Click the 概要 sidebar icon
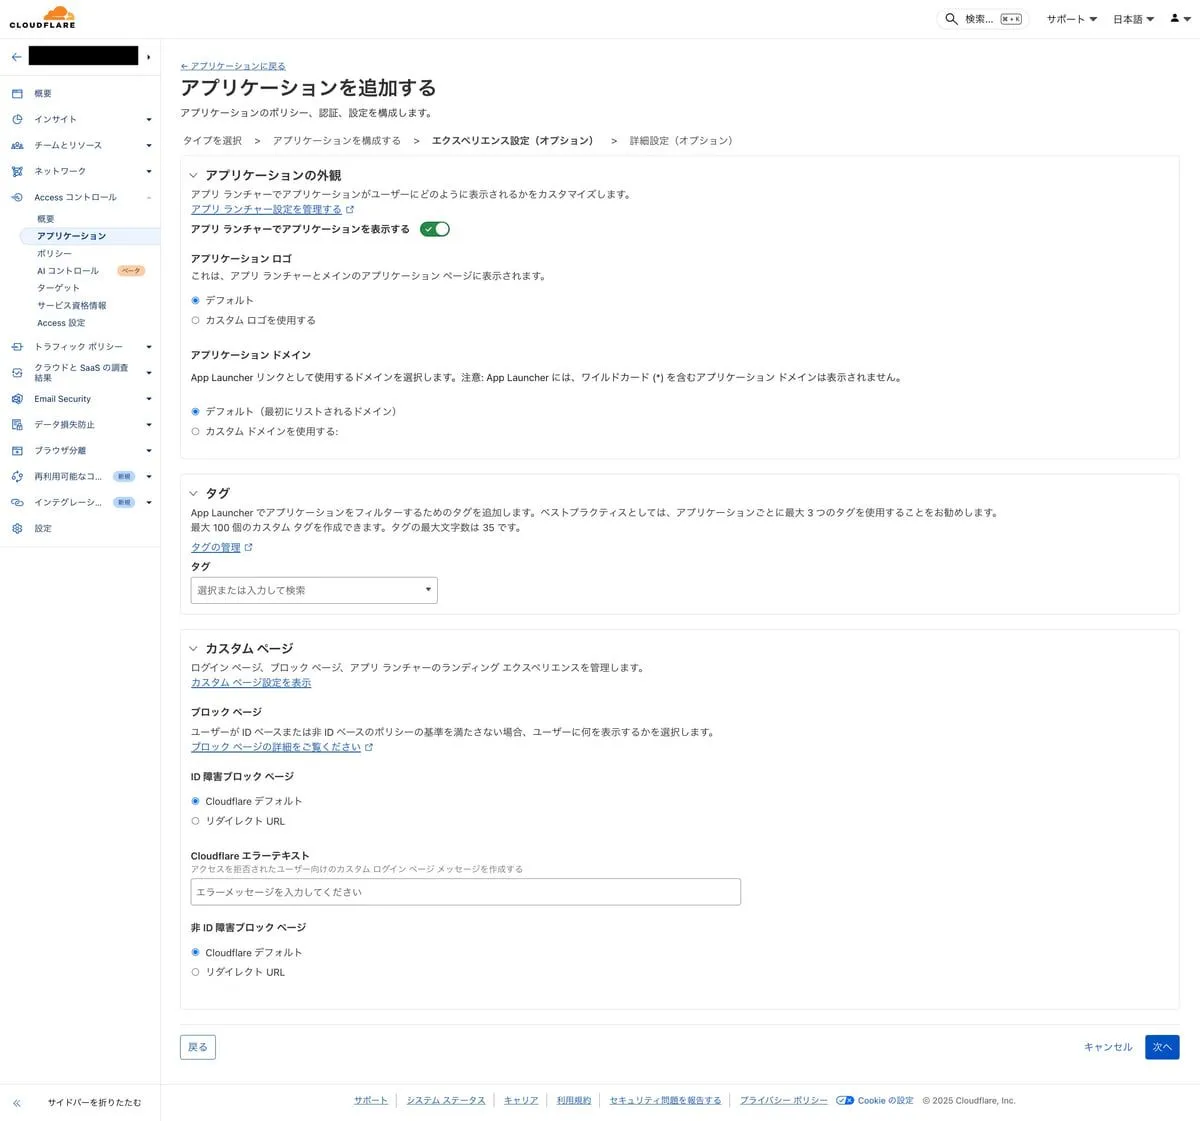This screenshot has height=1121, width=1200. 17,93
